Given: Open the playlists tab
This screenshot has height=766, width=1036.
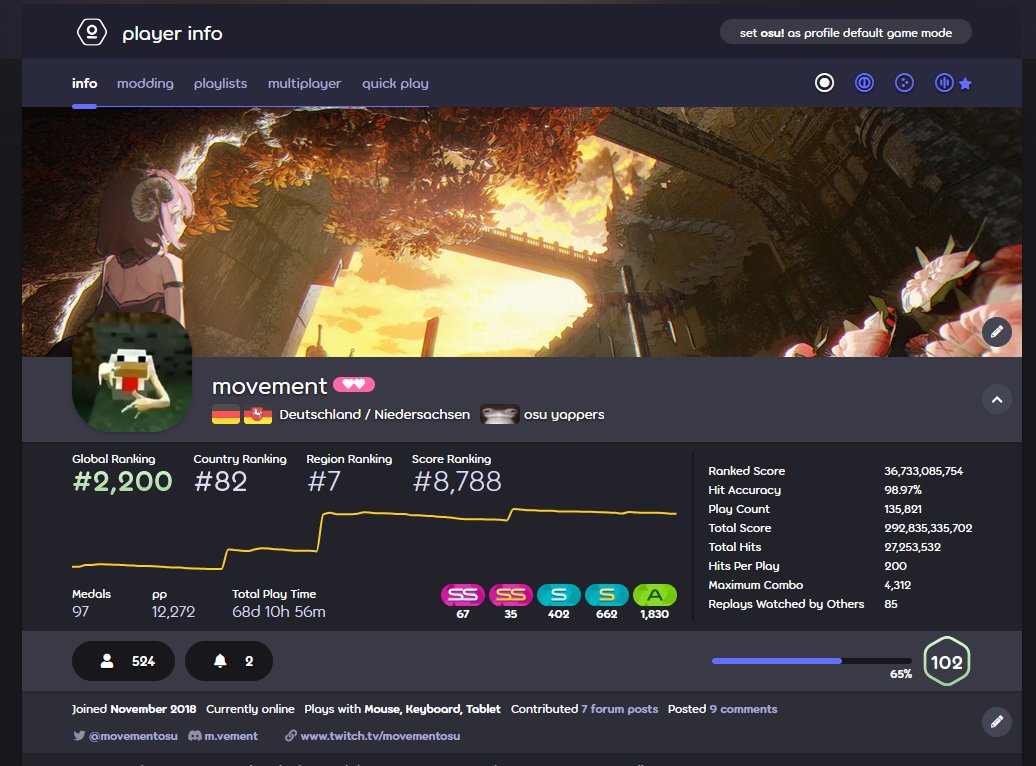Looking at the screenshot, I should (221, 83).
